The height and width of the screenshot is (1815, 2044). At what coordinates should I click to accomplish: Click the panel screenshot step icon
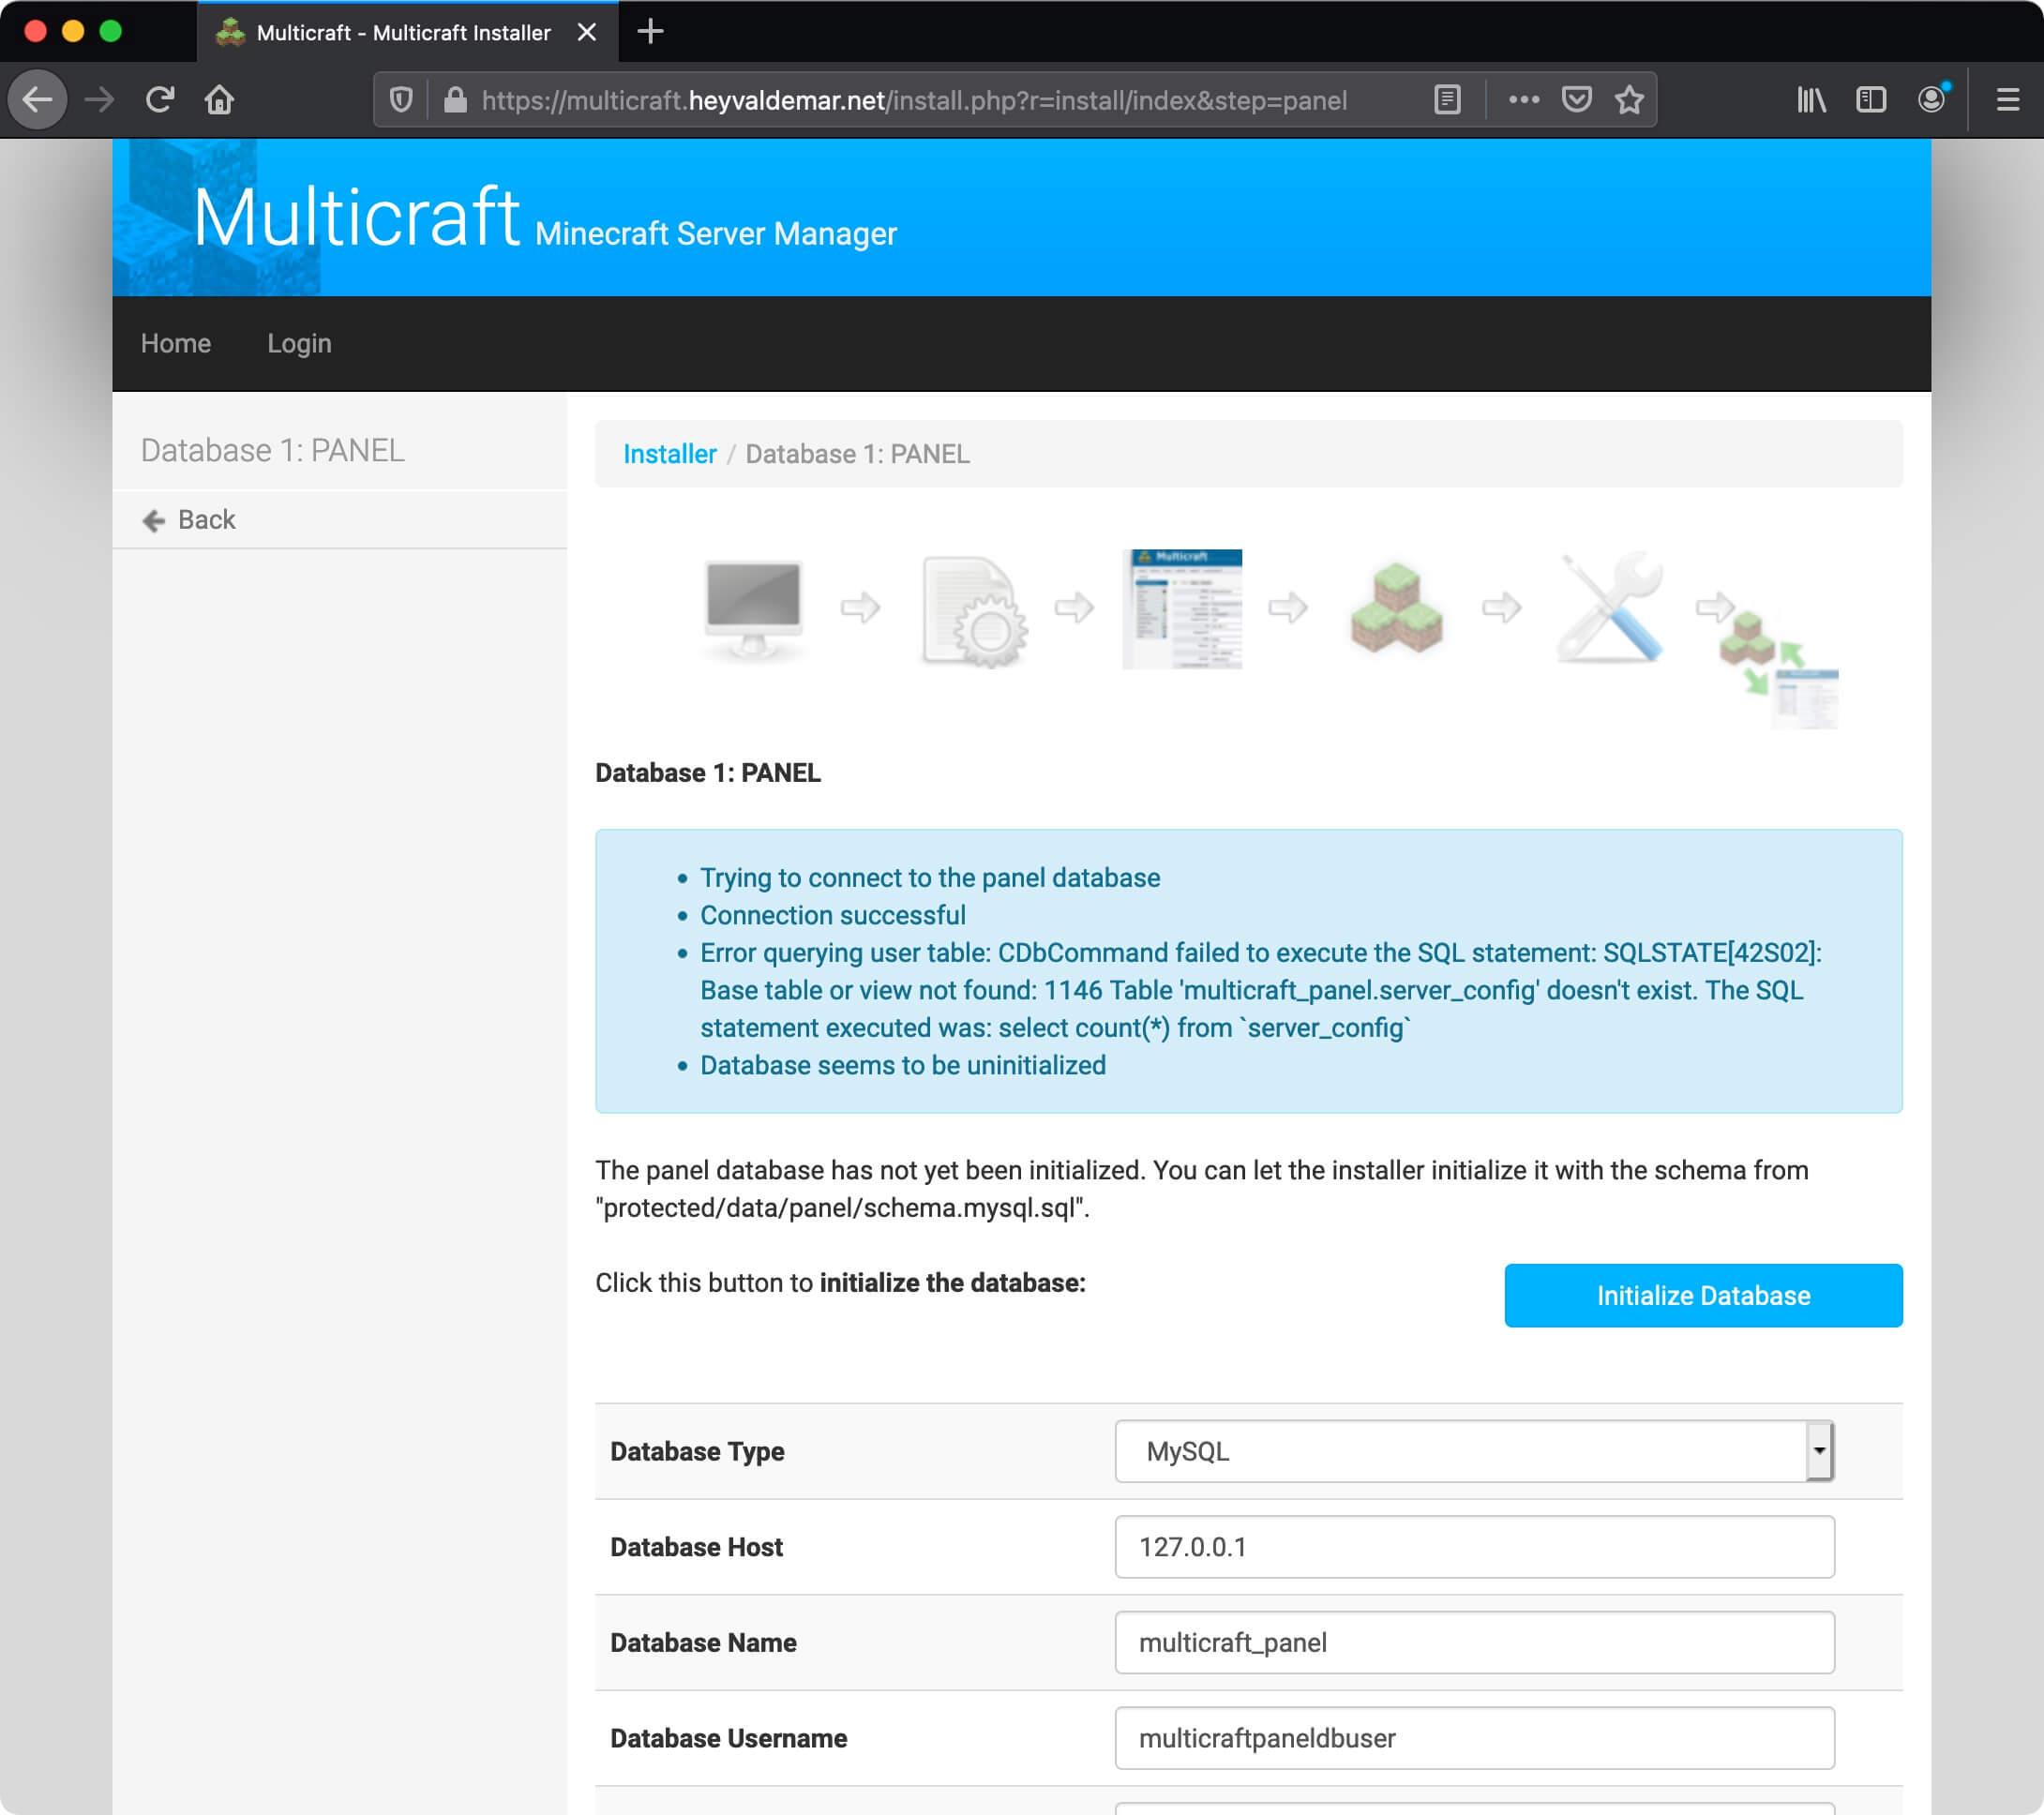pos(1182,608)
